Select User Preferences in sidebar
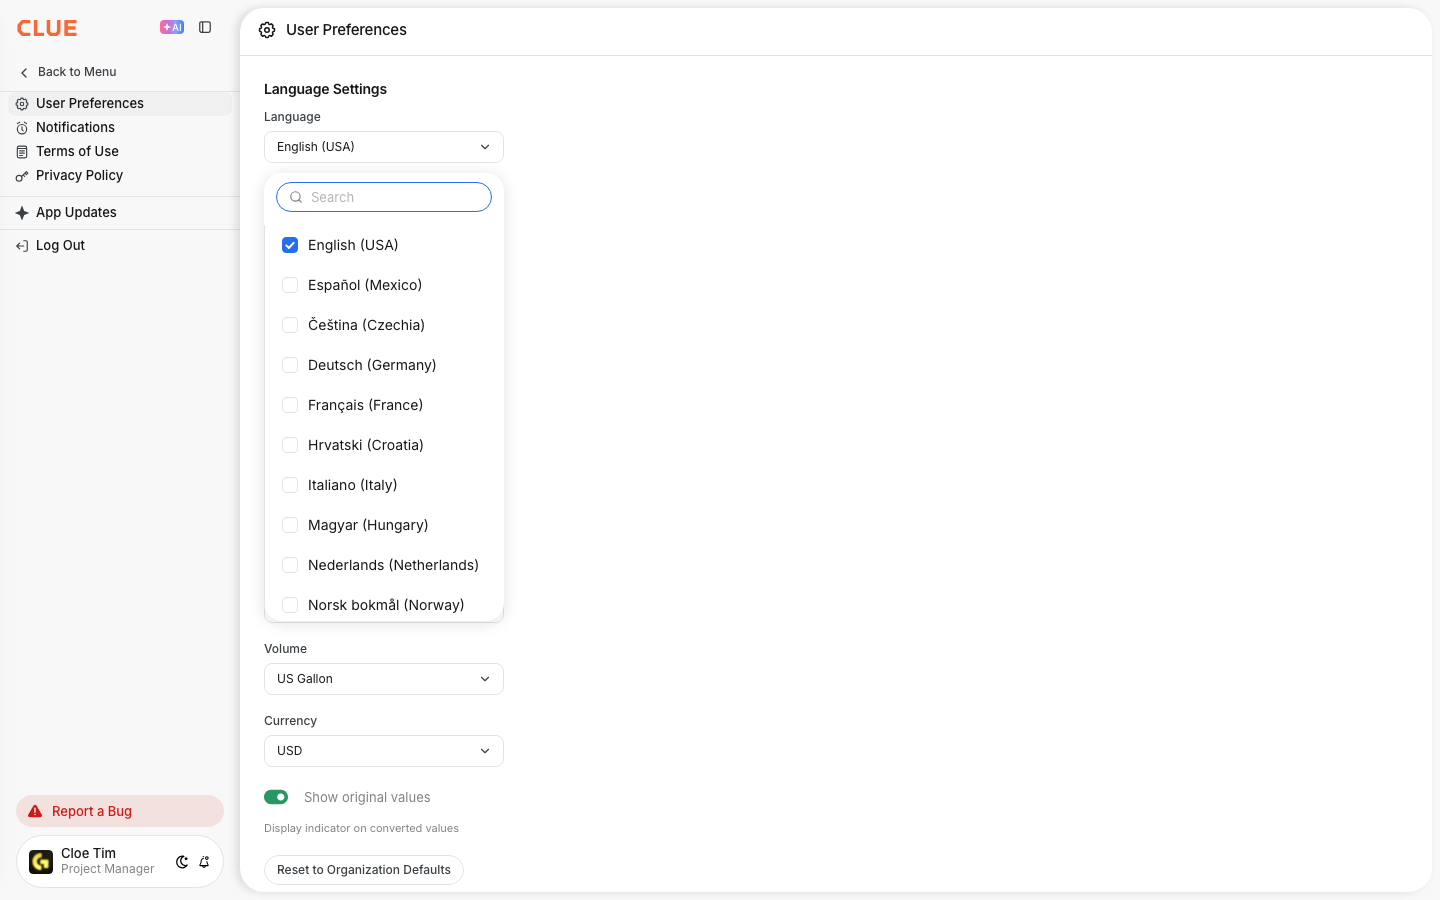Viewport: 1440px width, 900px height. (x=120, y=104)
